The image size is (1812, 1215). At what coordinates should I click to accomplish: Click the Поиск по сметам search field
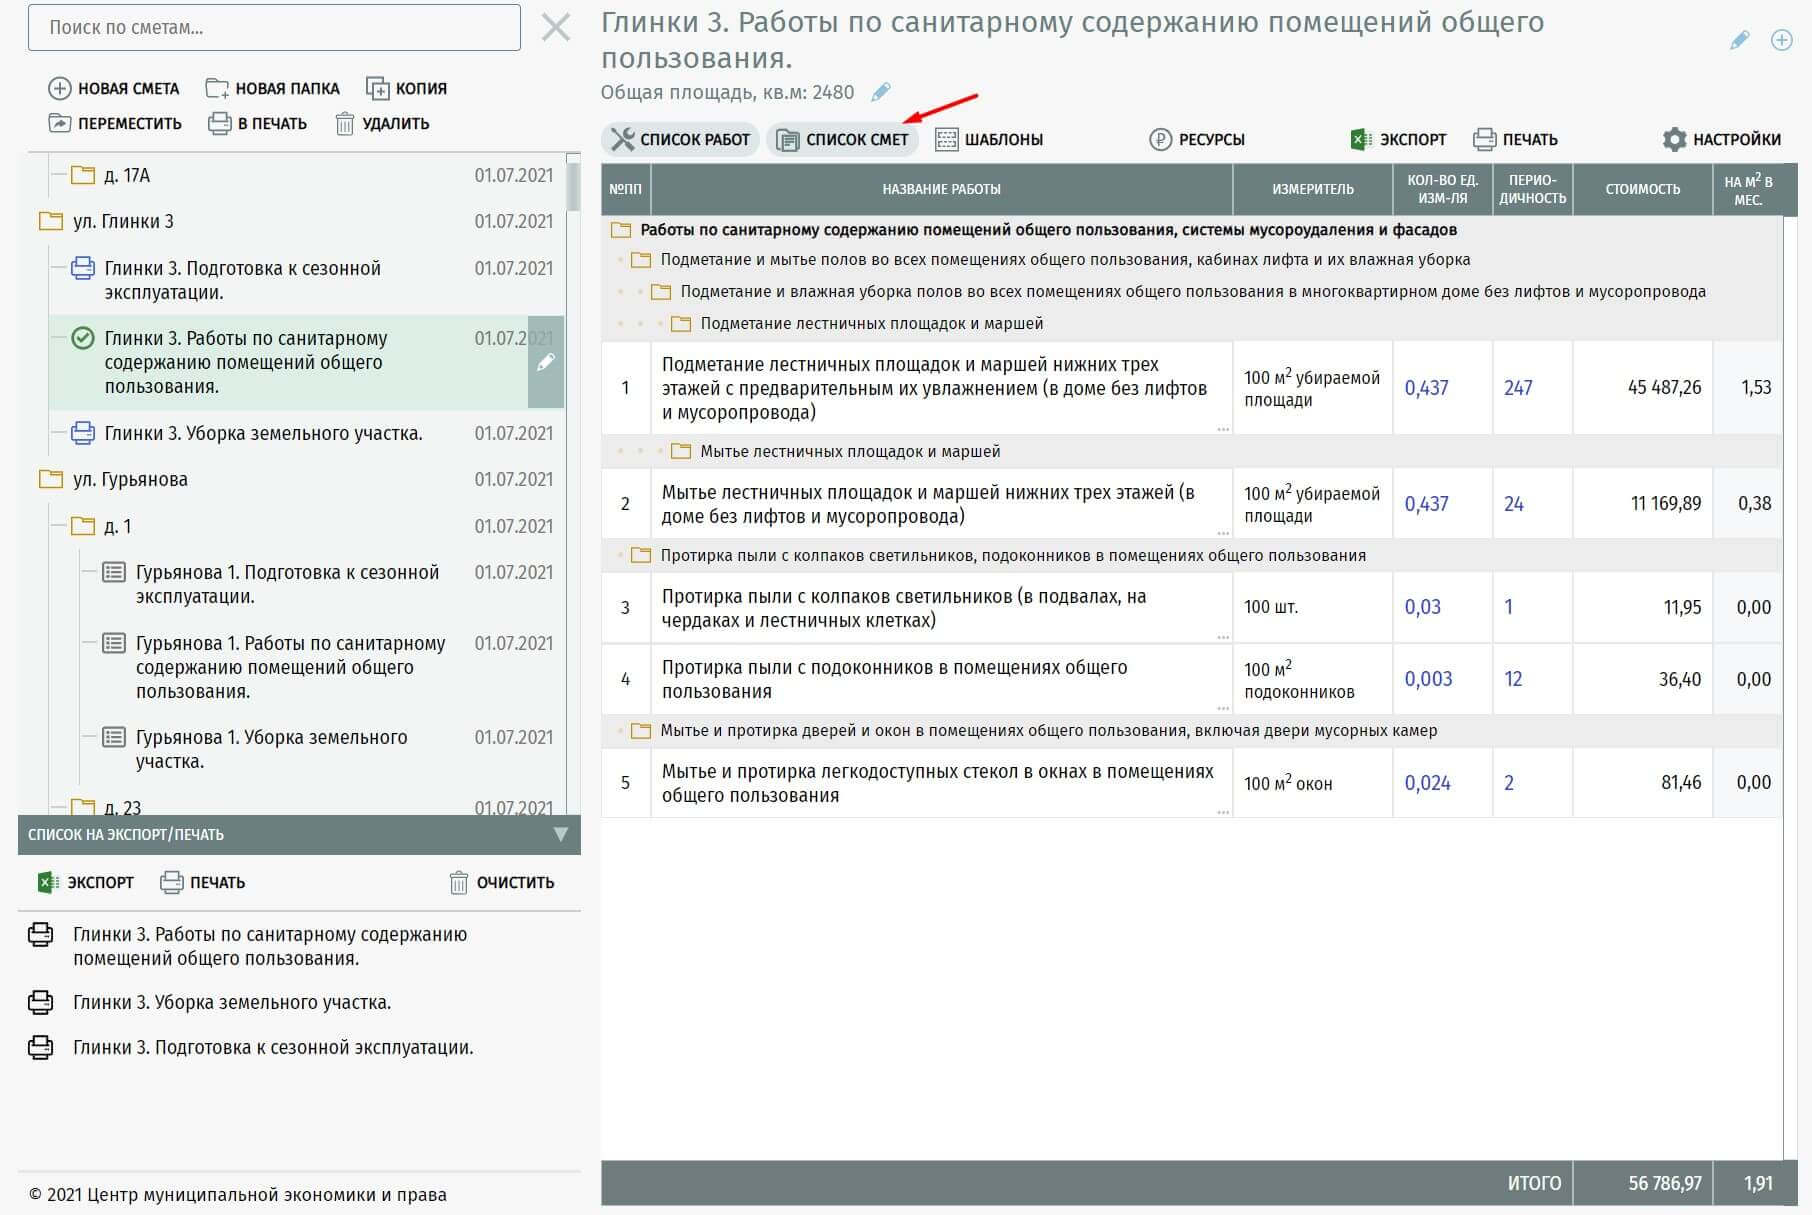tap(274, 28)
